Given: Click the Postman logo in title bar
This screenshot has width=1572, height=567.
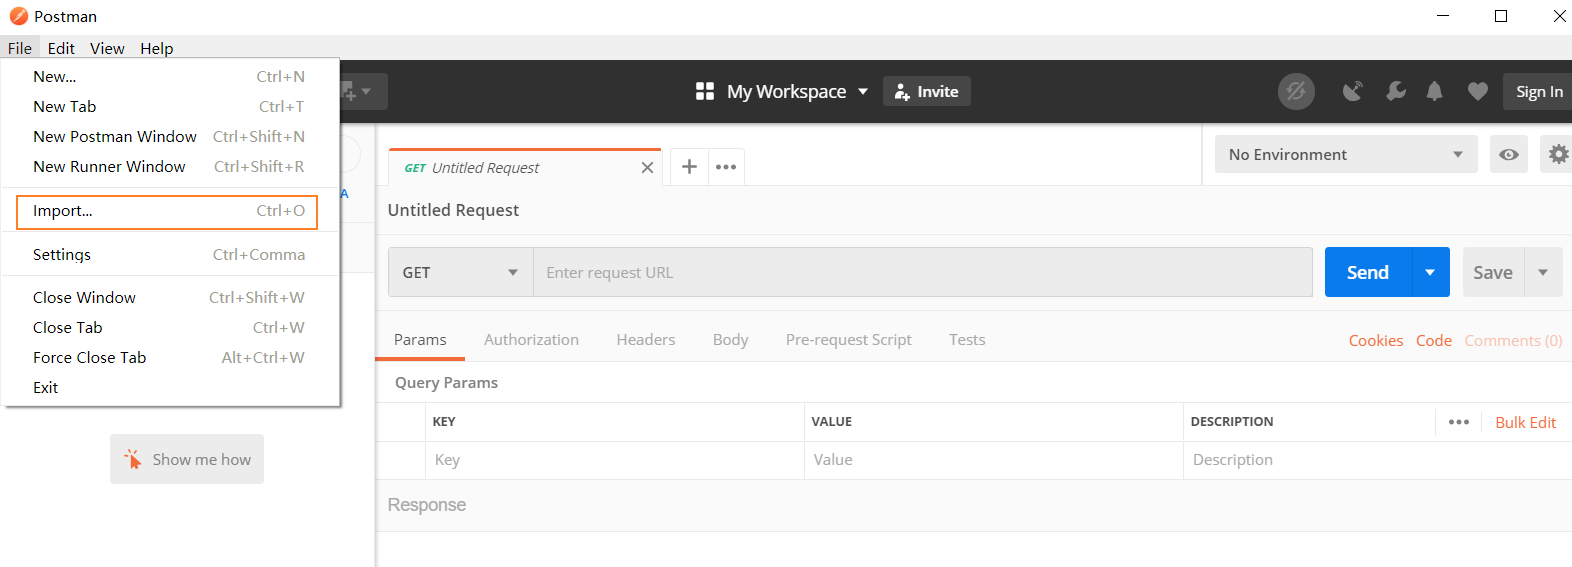Looking at the screenshot, I should [18, 16].
